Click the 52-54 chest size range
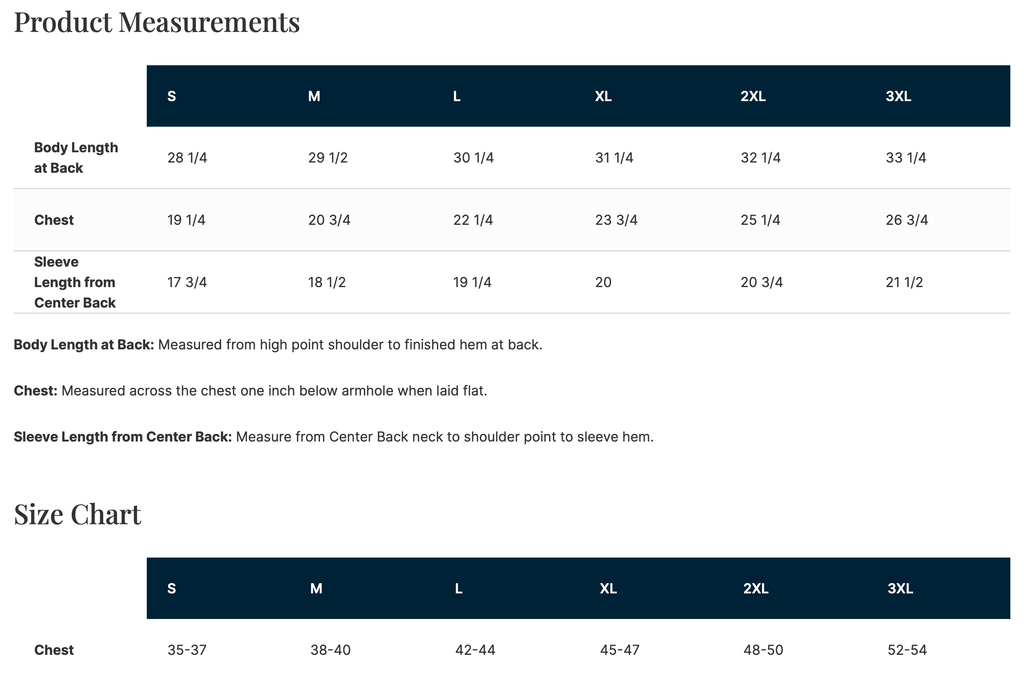 pos(907,650)
